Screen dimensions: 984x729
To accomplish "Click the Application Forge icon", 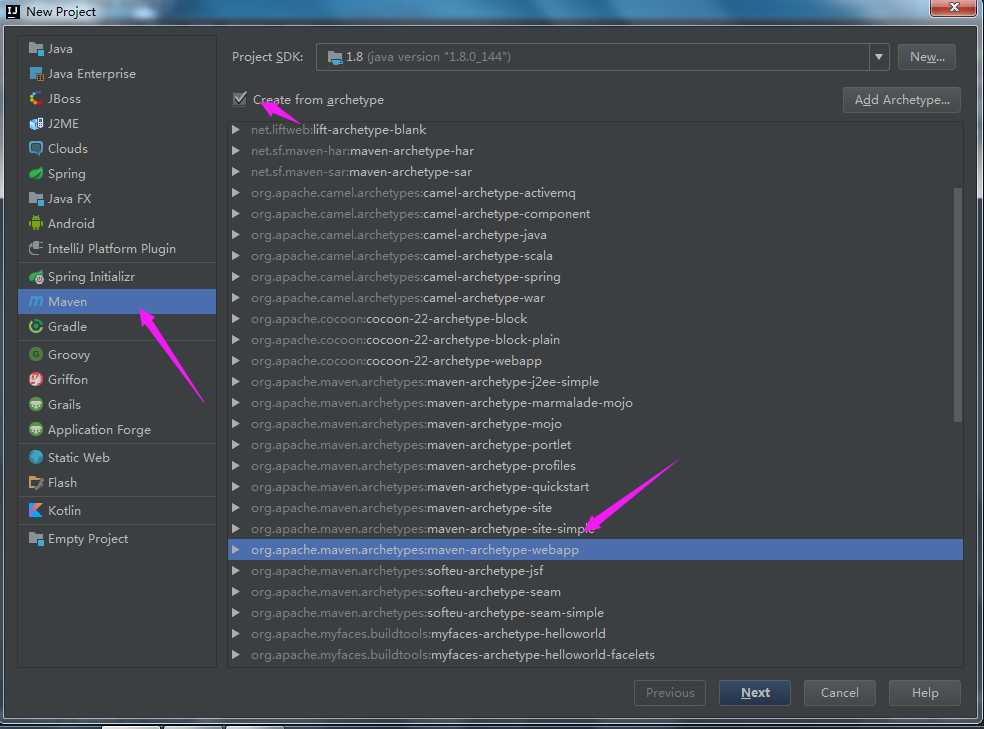I will tap(36, 430).
